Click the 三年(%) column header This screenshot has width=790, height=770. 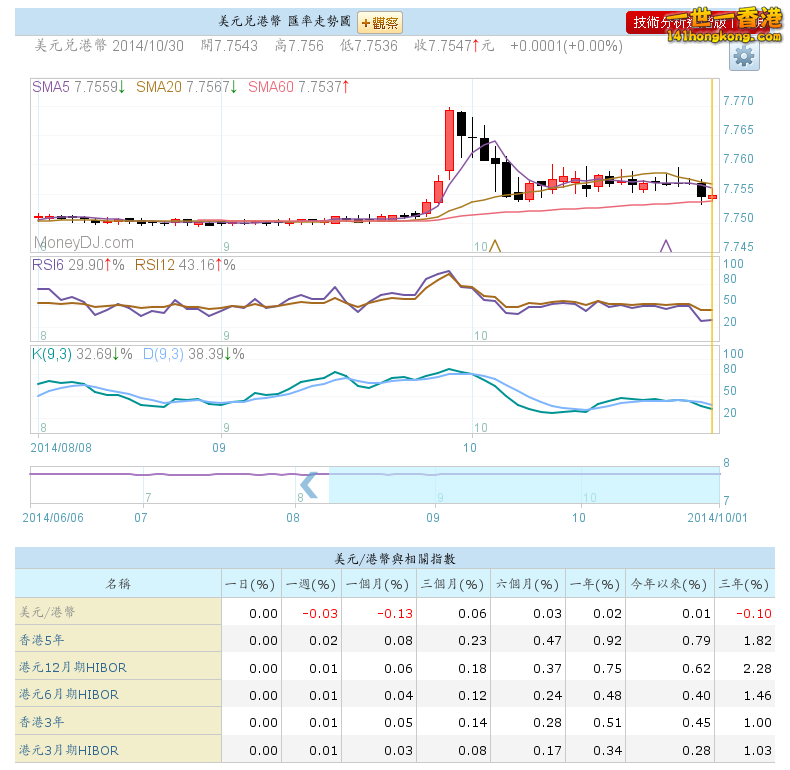point(744,584)
